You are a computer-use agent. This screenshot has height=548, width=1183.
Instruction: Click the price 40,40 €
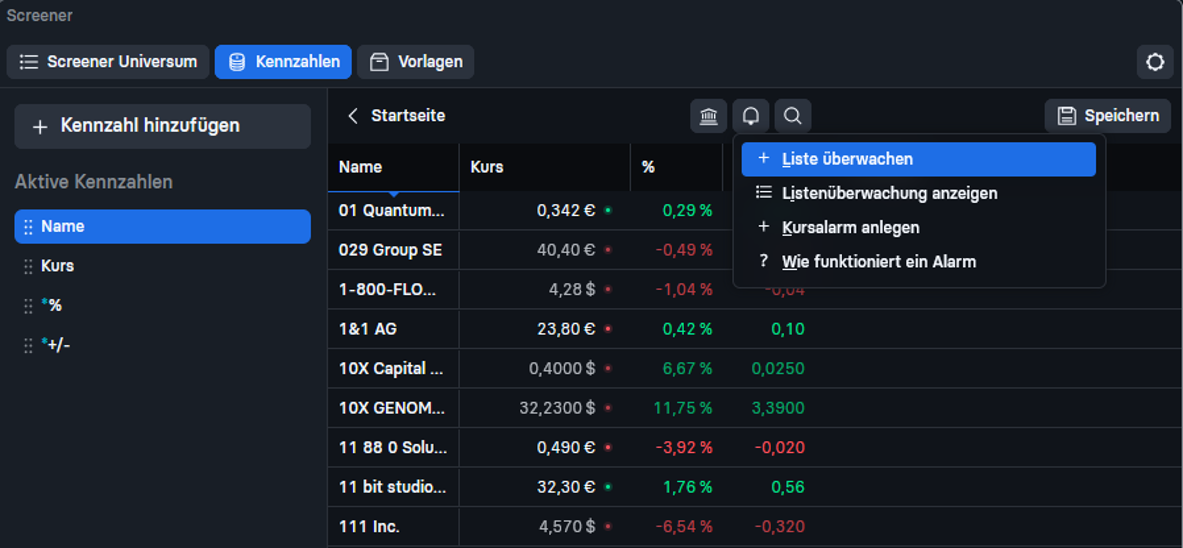point(566,250)
